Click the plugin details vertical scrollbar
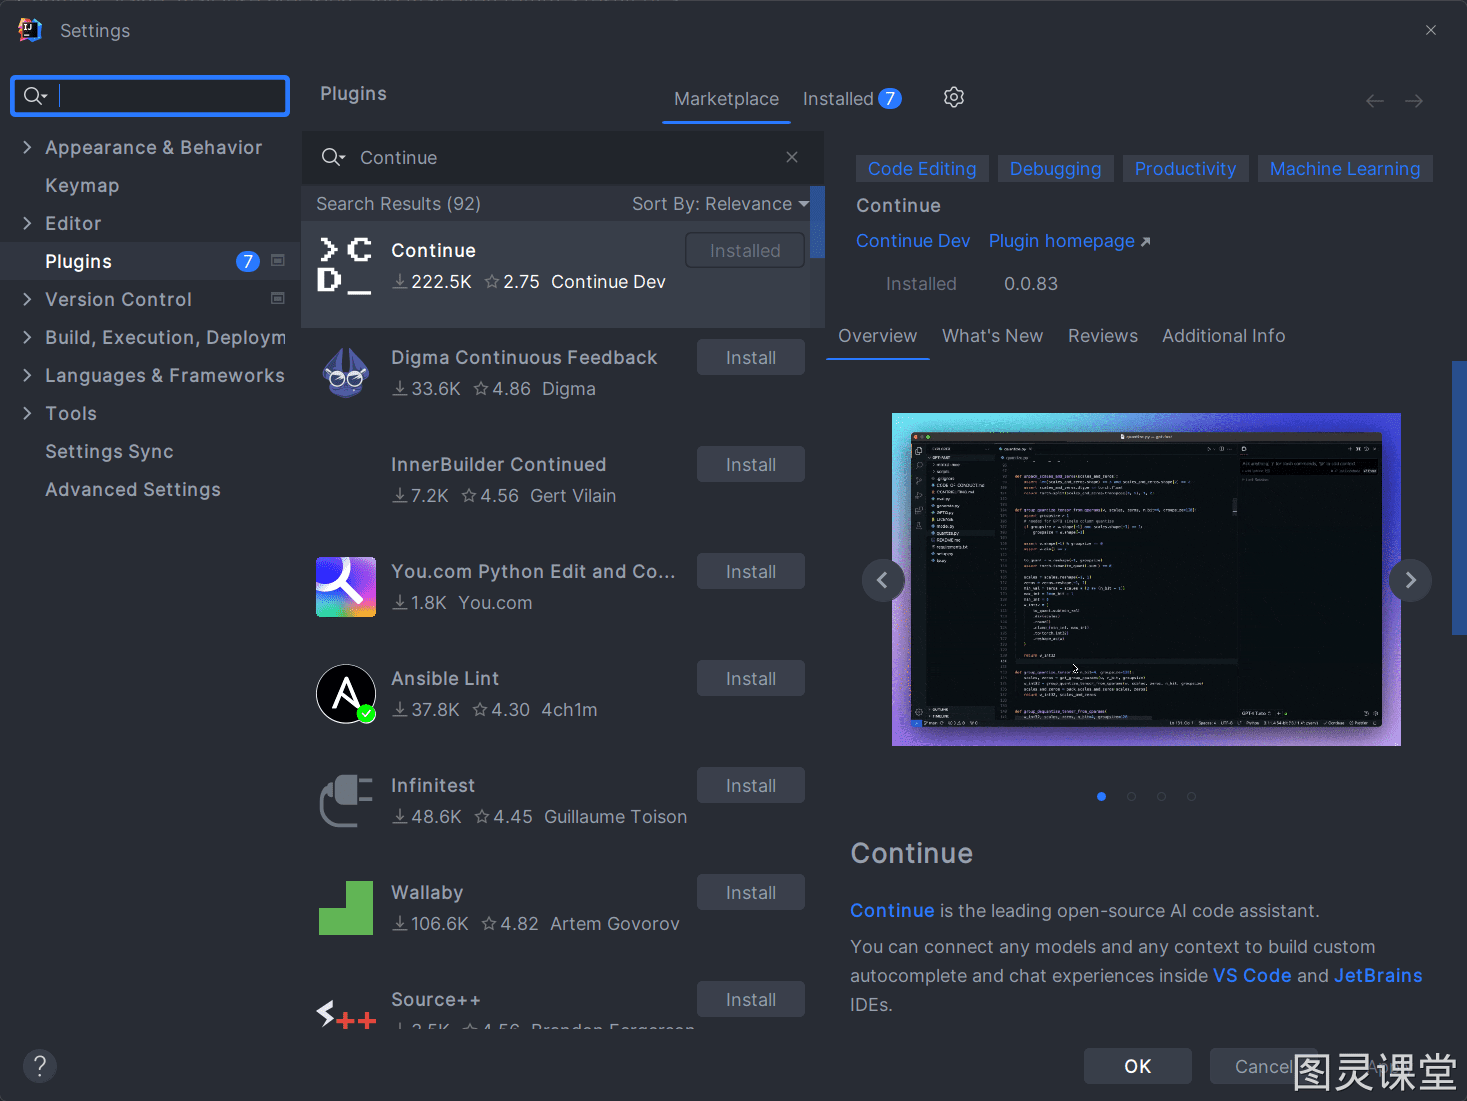1467x1101 pixels. tap(1458, 498)
